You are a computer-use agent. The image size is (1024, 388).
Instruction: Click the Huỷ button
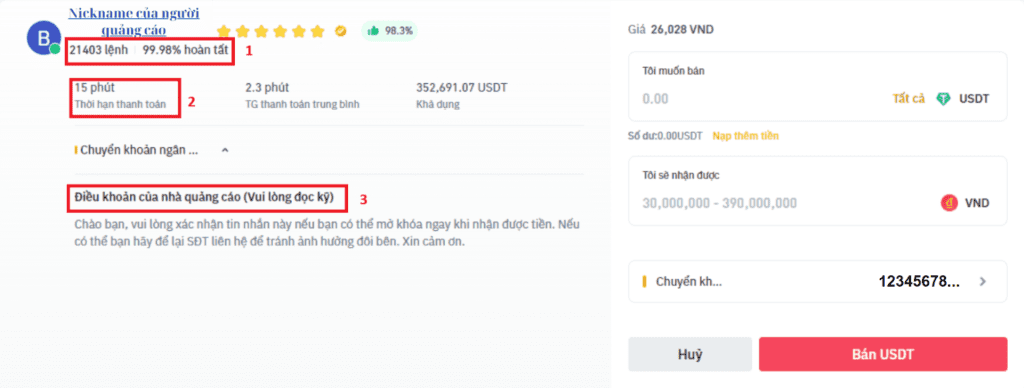pyautogui.click(x=690, y=355)
